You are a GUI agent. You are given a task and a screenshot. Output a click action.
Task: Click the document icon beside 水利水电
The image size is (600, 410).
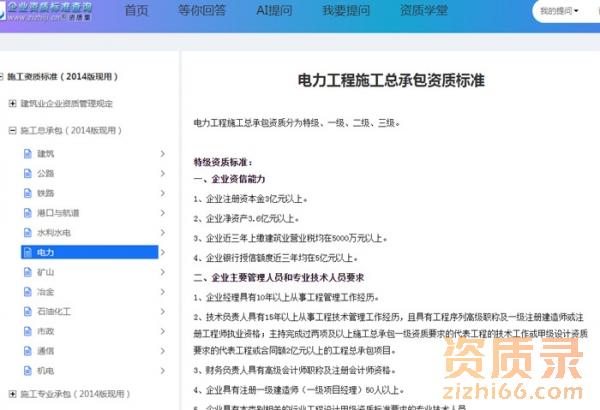tap(27, 232)
